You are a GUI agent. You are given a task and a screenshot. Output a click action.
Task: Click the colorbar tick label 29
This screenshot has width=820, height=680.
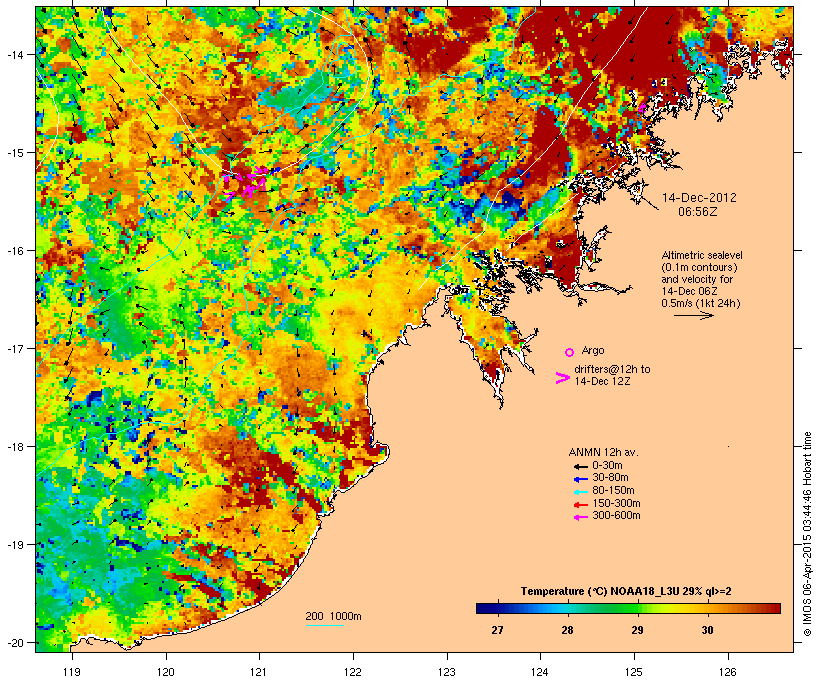[x=637, y=630]
